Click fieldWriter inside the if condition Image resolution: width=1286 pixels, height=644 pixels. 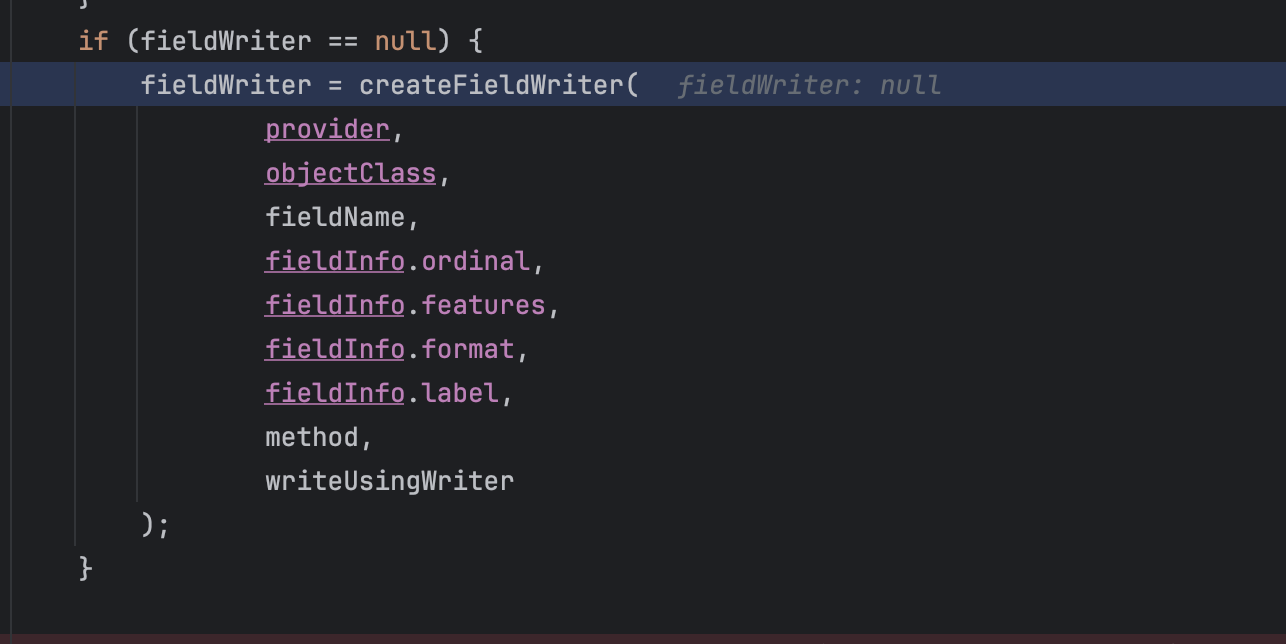[225, 42]
